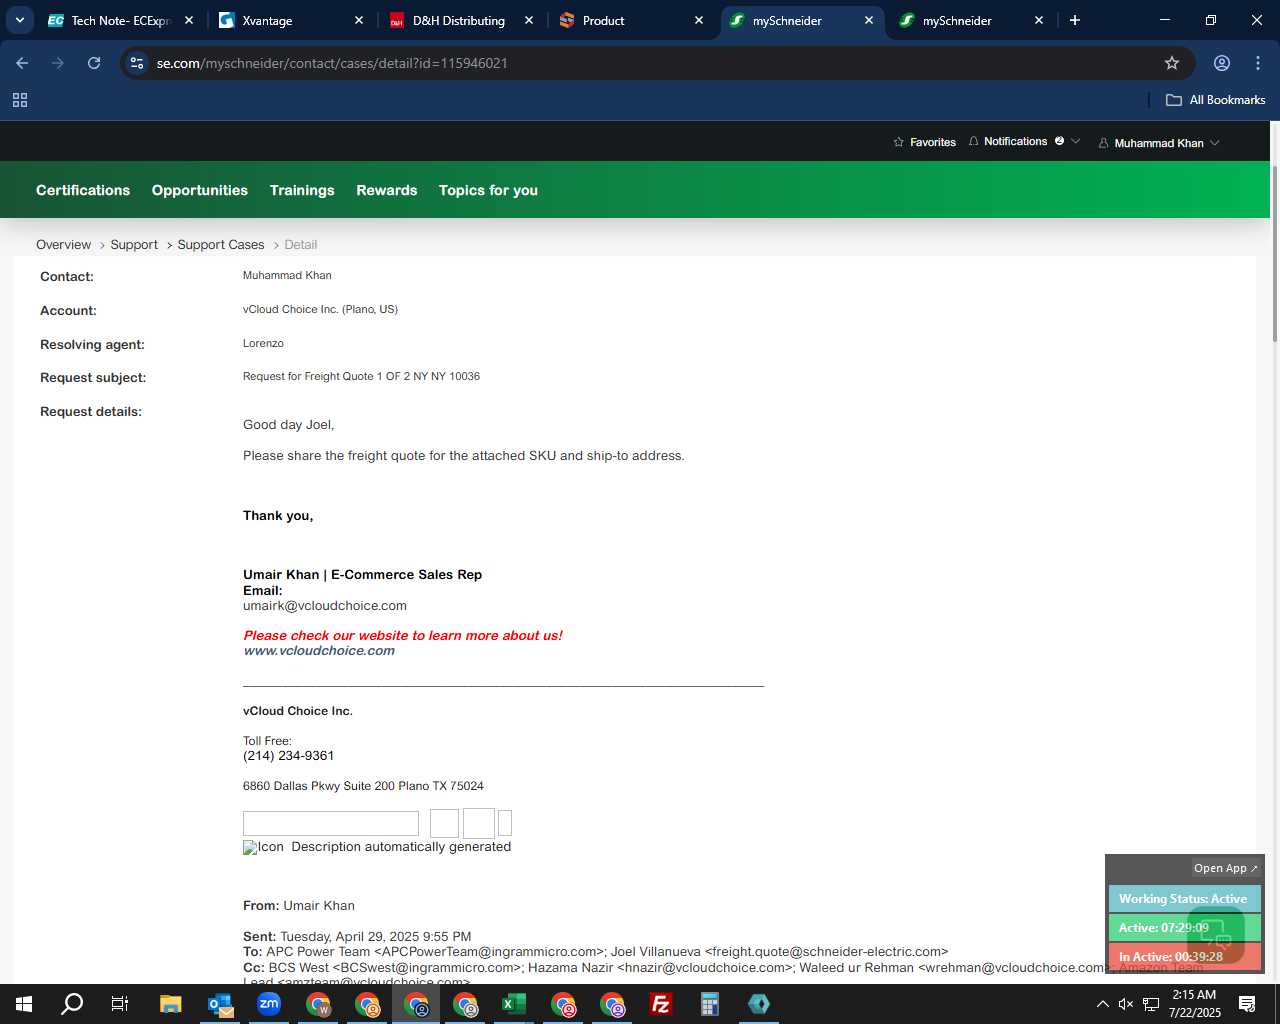
Task: Open Favorites in the header
Action: point(924,142)
